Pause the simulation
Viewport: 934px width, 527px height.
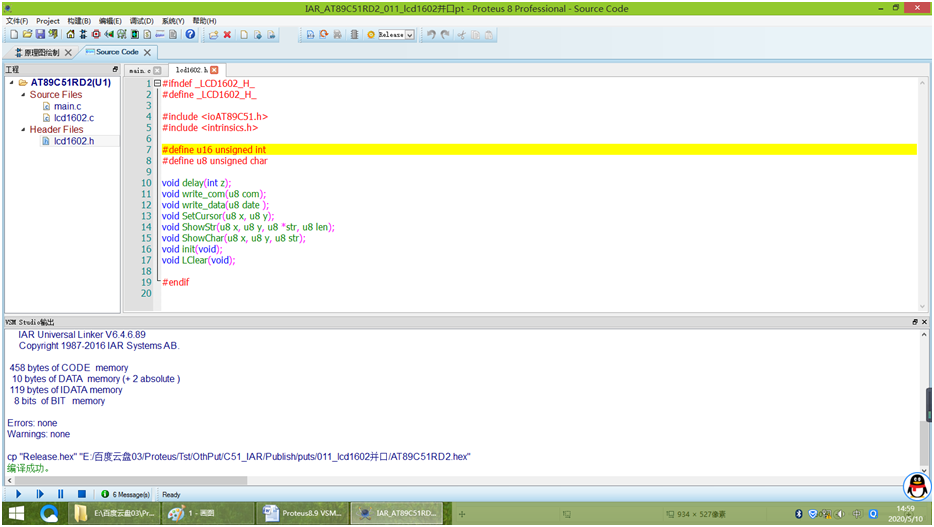click(60, 494)
